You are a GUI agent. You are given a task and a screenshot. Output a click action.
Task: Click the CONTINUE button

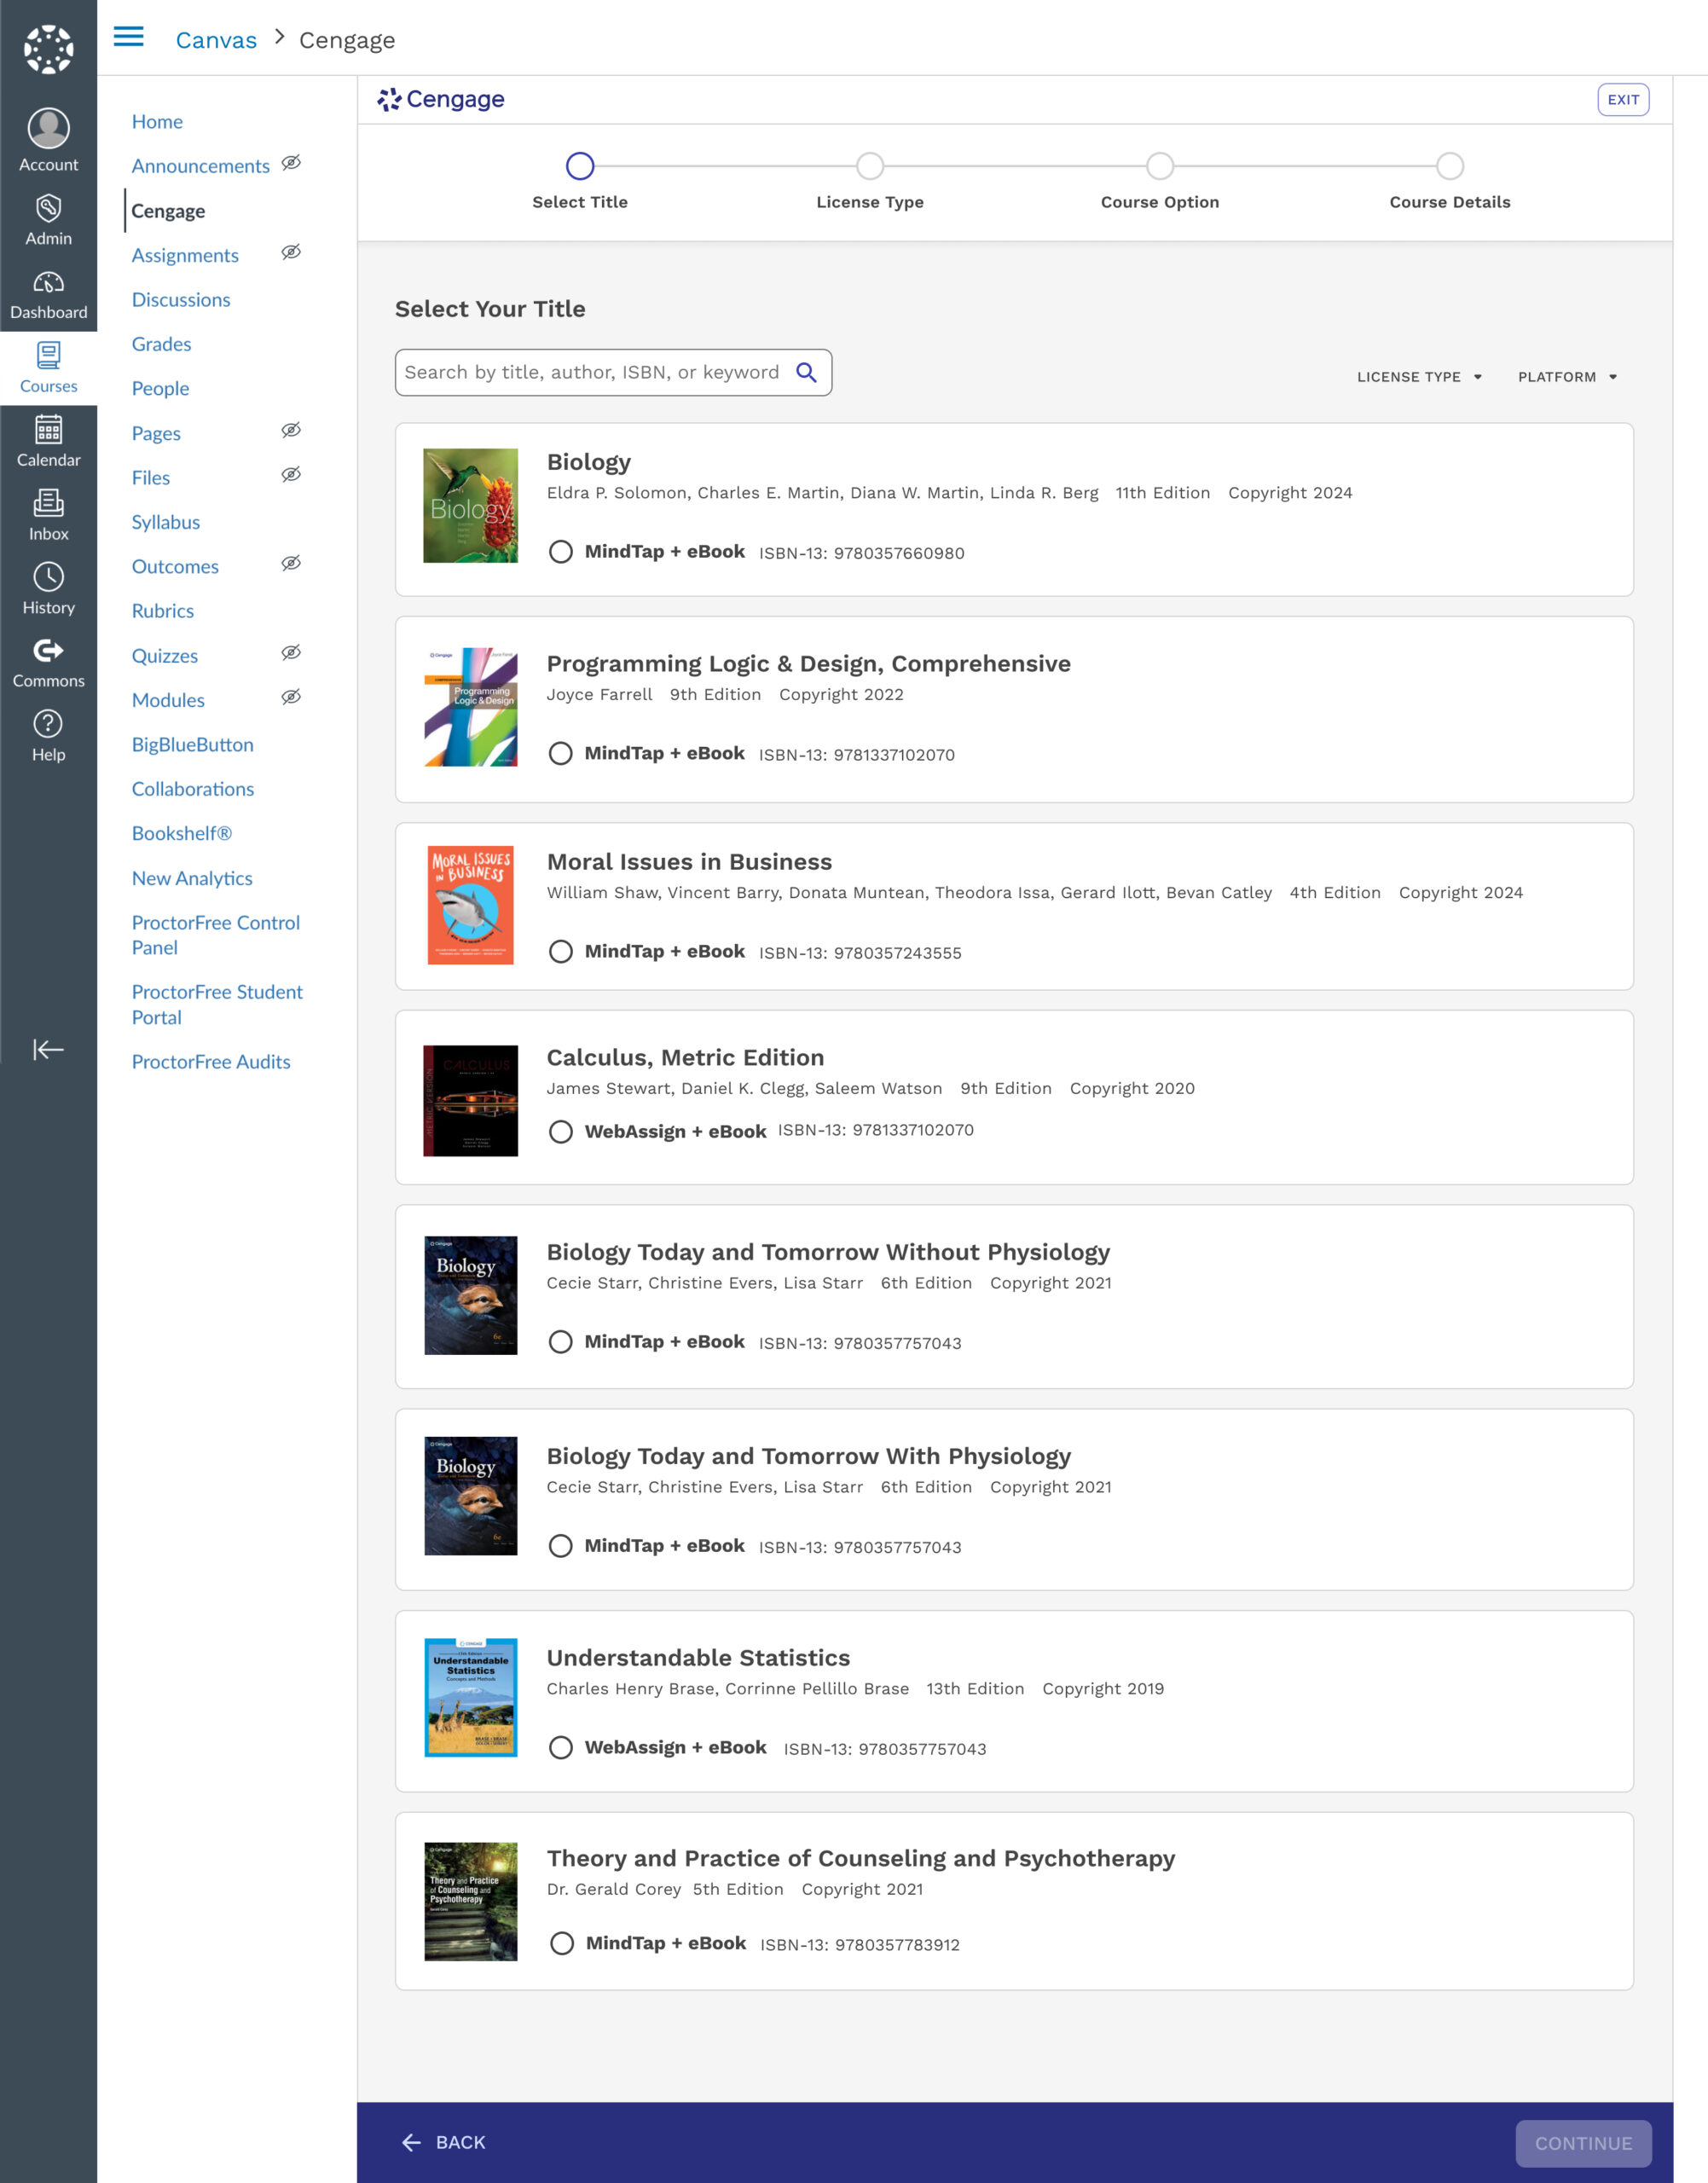(1583, 2144)
